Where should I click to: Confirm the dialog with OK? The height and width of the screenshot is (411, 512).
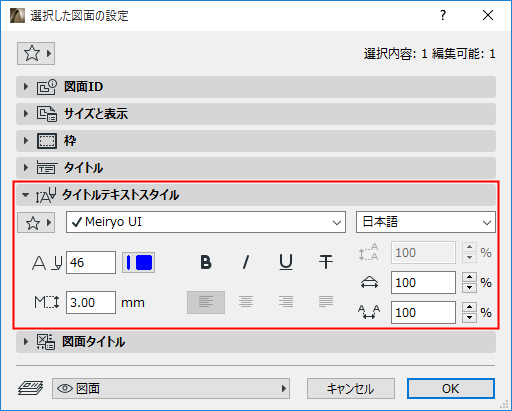[x=451, y=388]
